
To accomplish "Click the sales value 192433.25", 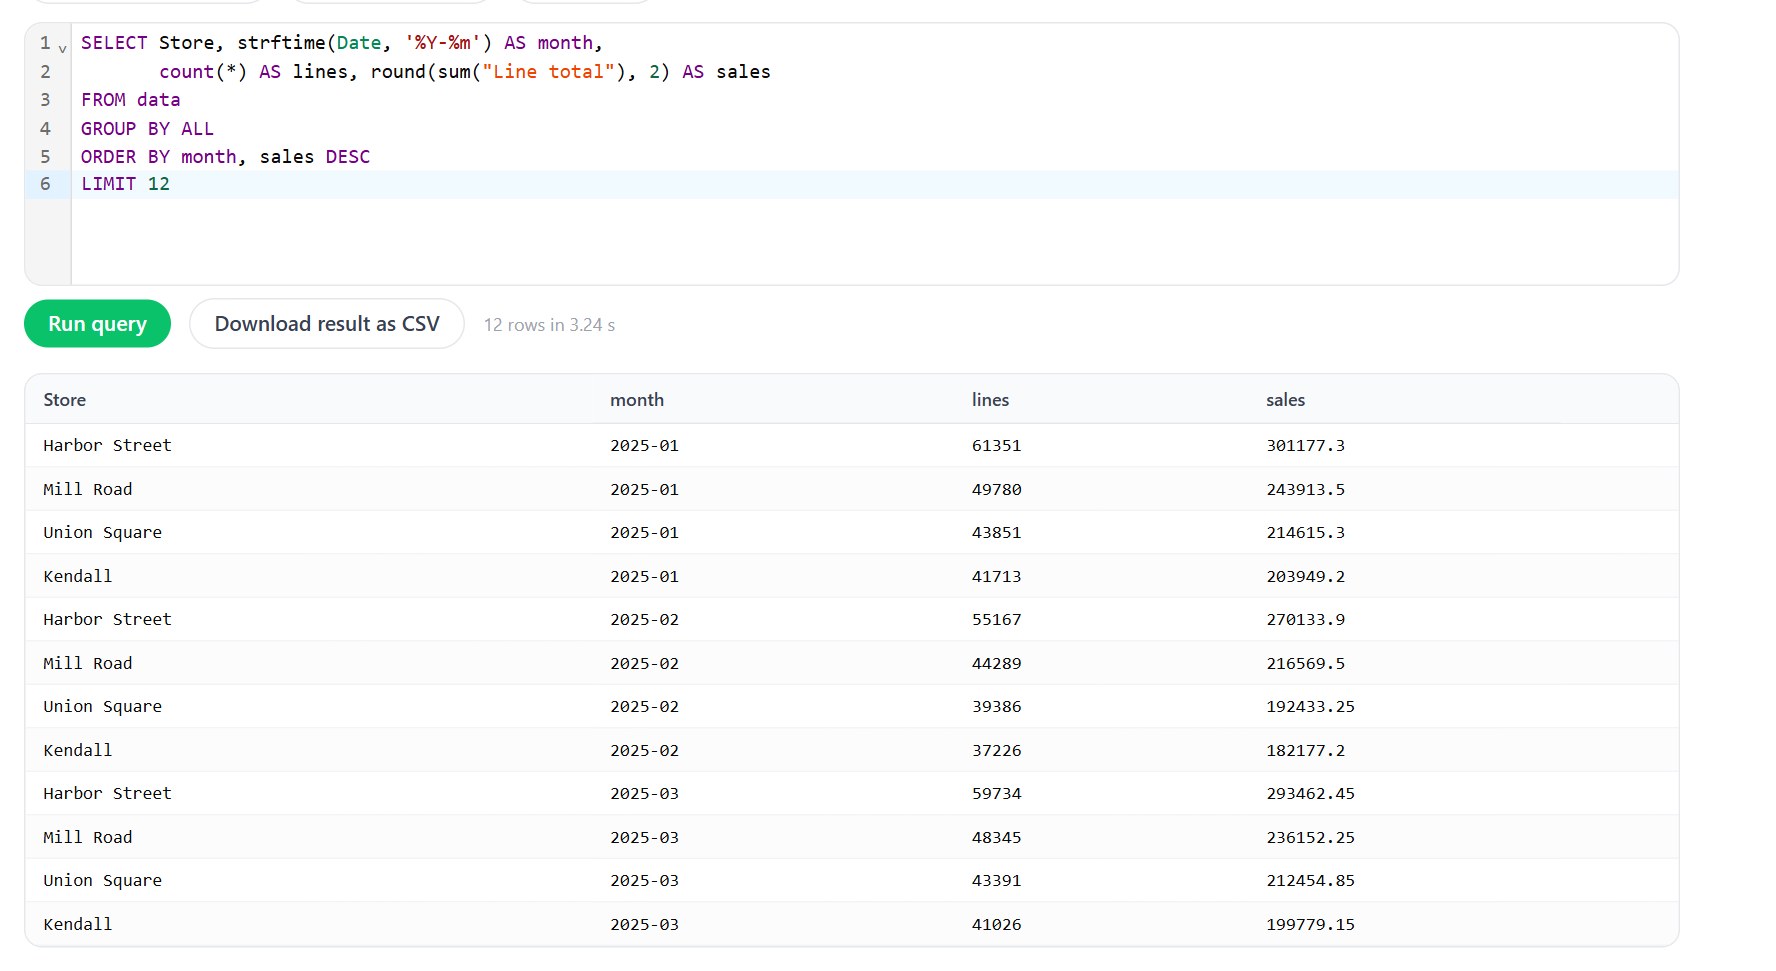I will tap(1310, 707).
